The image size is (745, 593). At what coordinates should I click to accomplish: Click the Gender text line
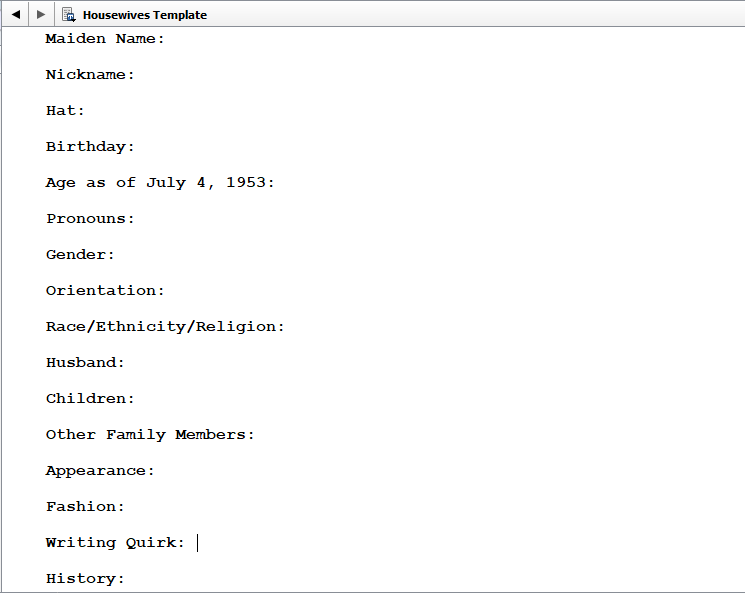[80, 255]
